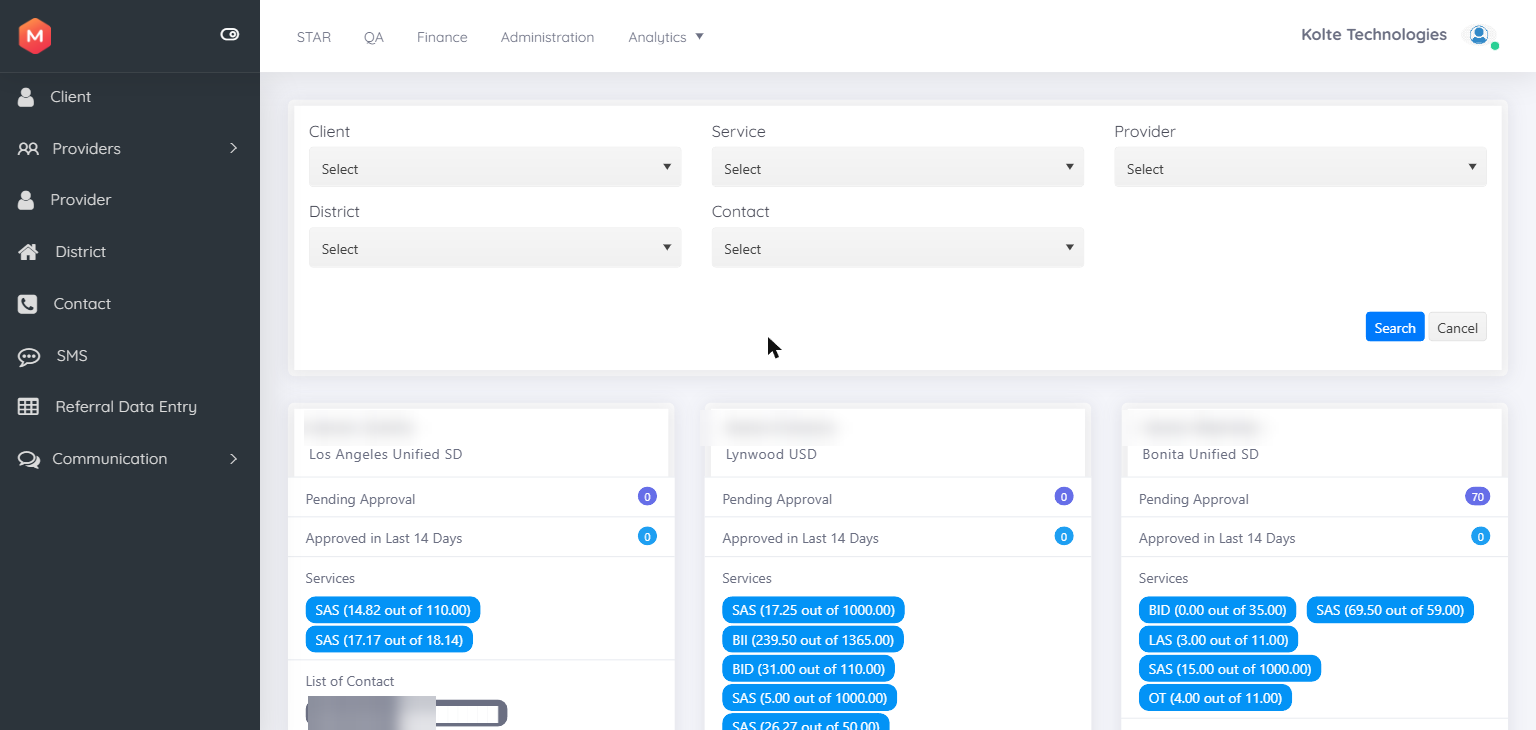This screenshot has height=730, width=1536.
Task: Open the District select dropdown
Action: (x=495, y=248)
